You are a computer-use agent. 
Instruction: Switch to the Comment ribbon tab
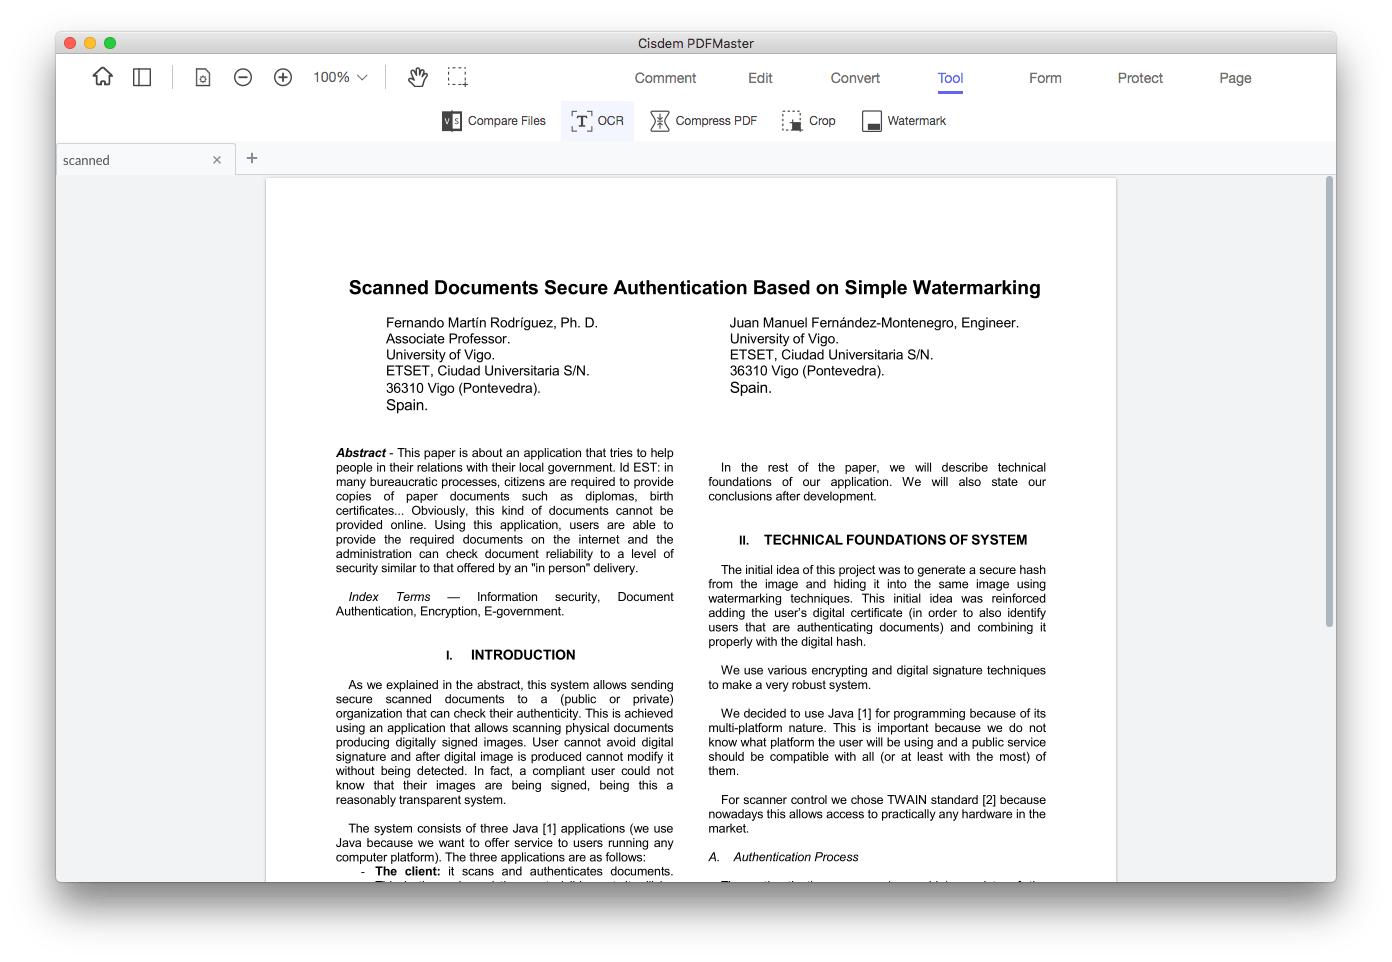665,77
